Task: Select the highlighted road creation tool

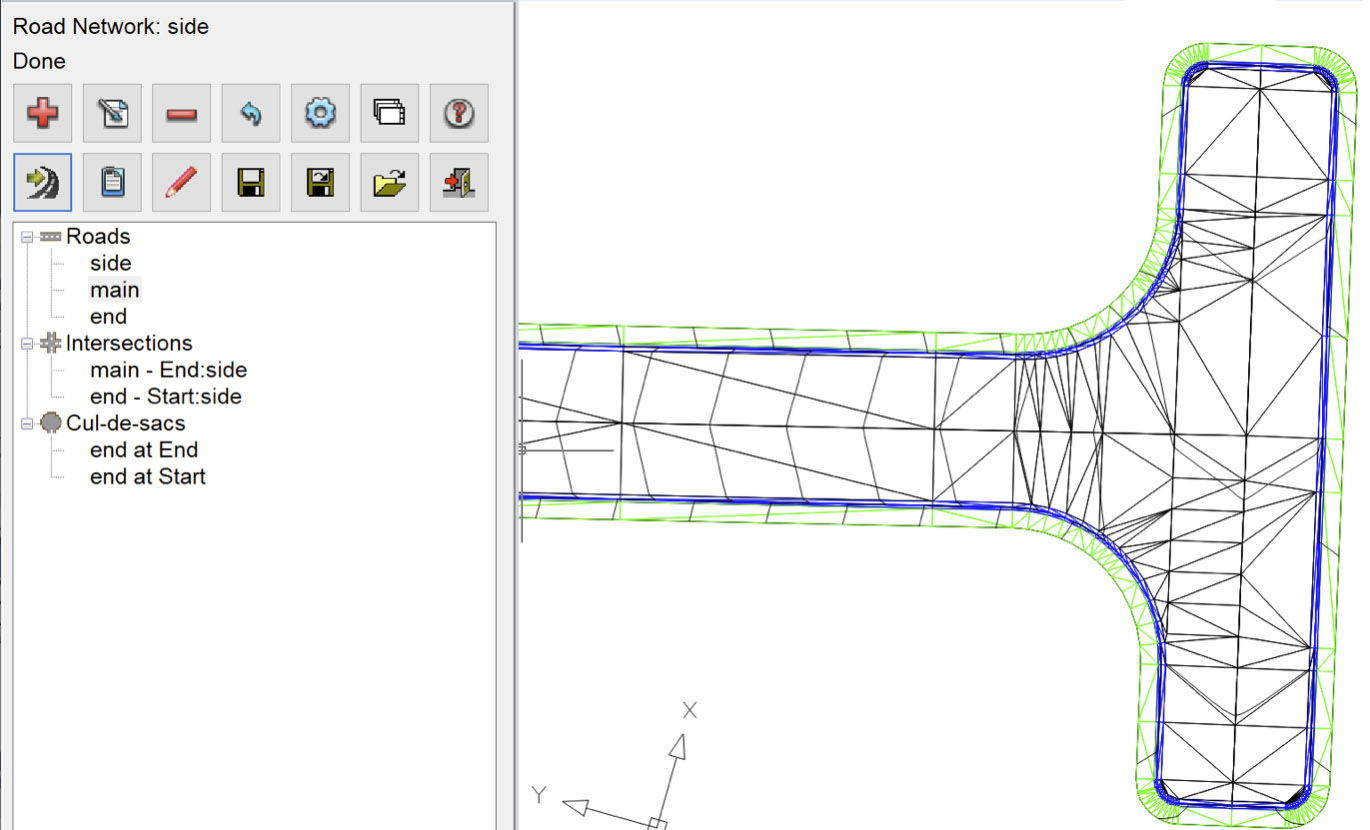Action: [x=42, y=181]
